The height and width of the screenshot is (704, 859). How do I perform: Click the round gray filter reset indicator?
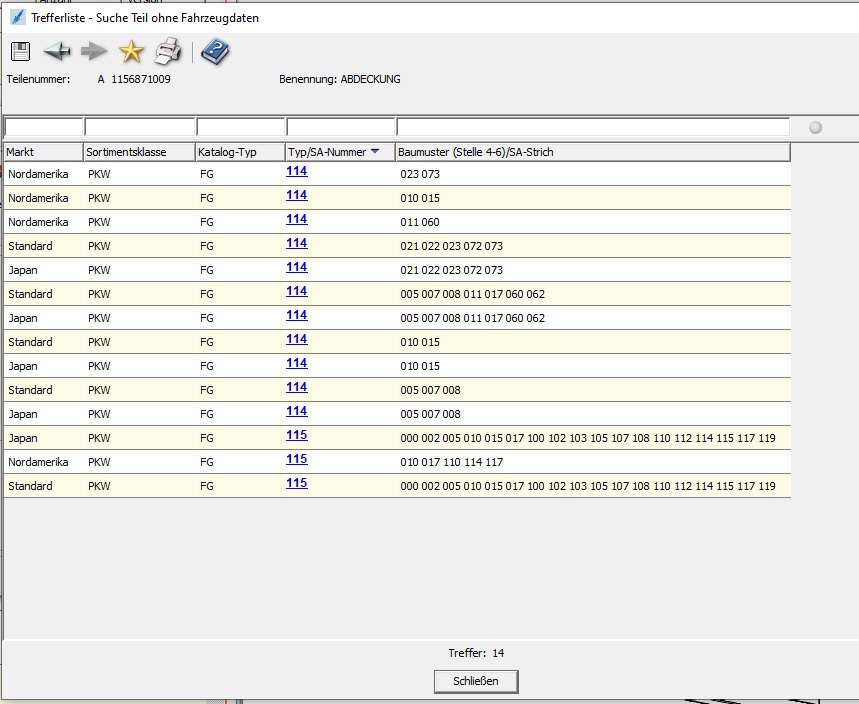[x=815, y=128]
